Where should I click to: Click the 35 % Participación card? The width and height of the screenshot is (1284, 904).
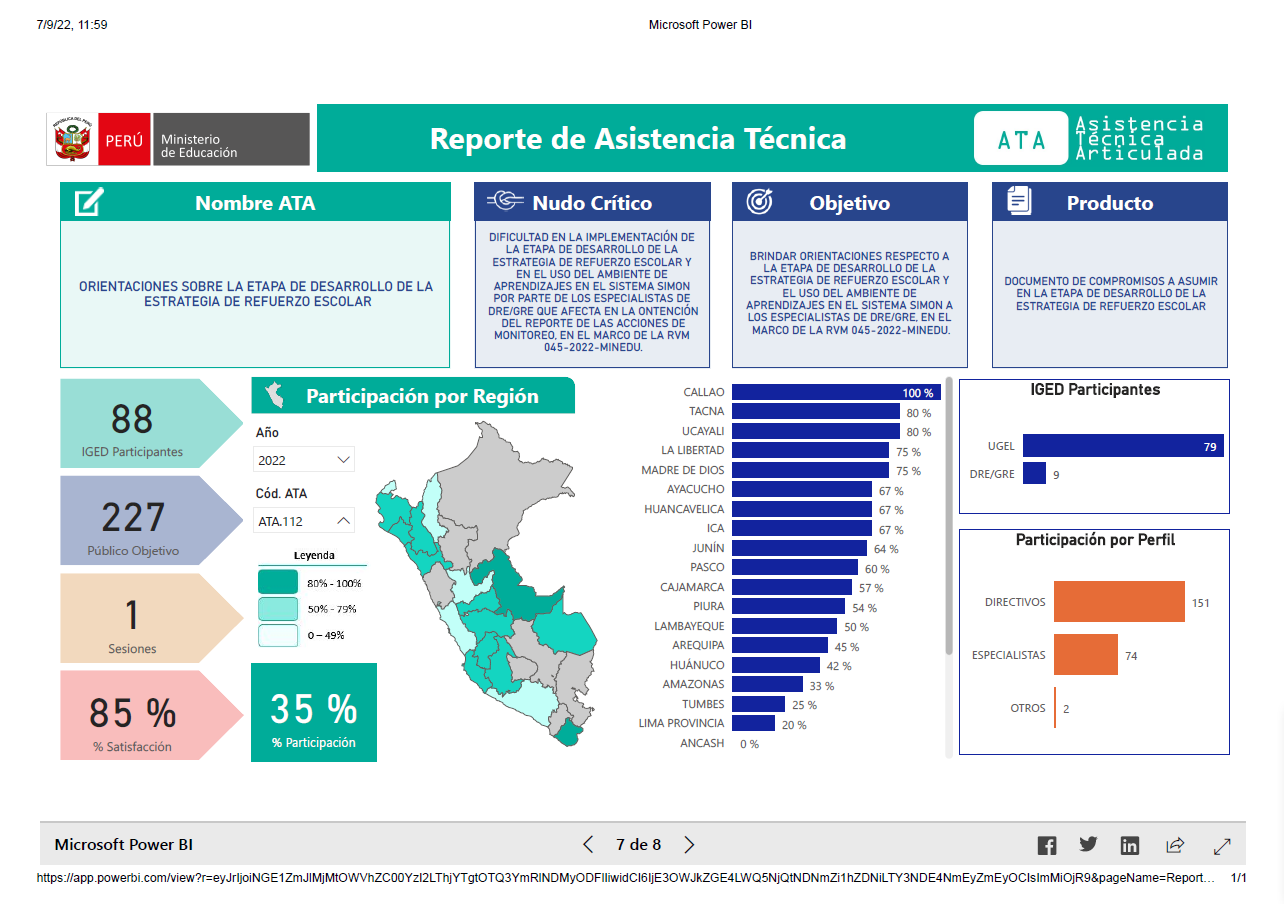click(x=314, y=712)
